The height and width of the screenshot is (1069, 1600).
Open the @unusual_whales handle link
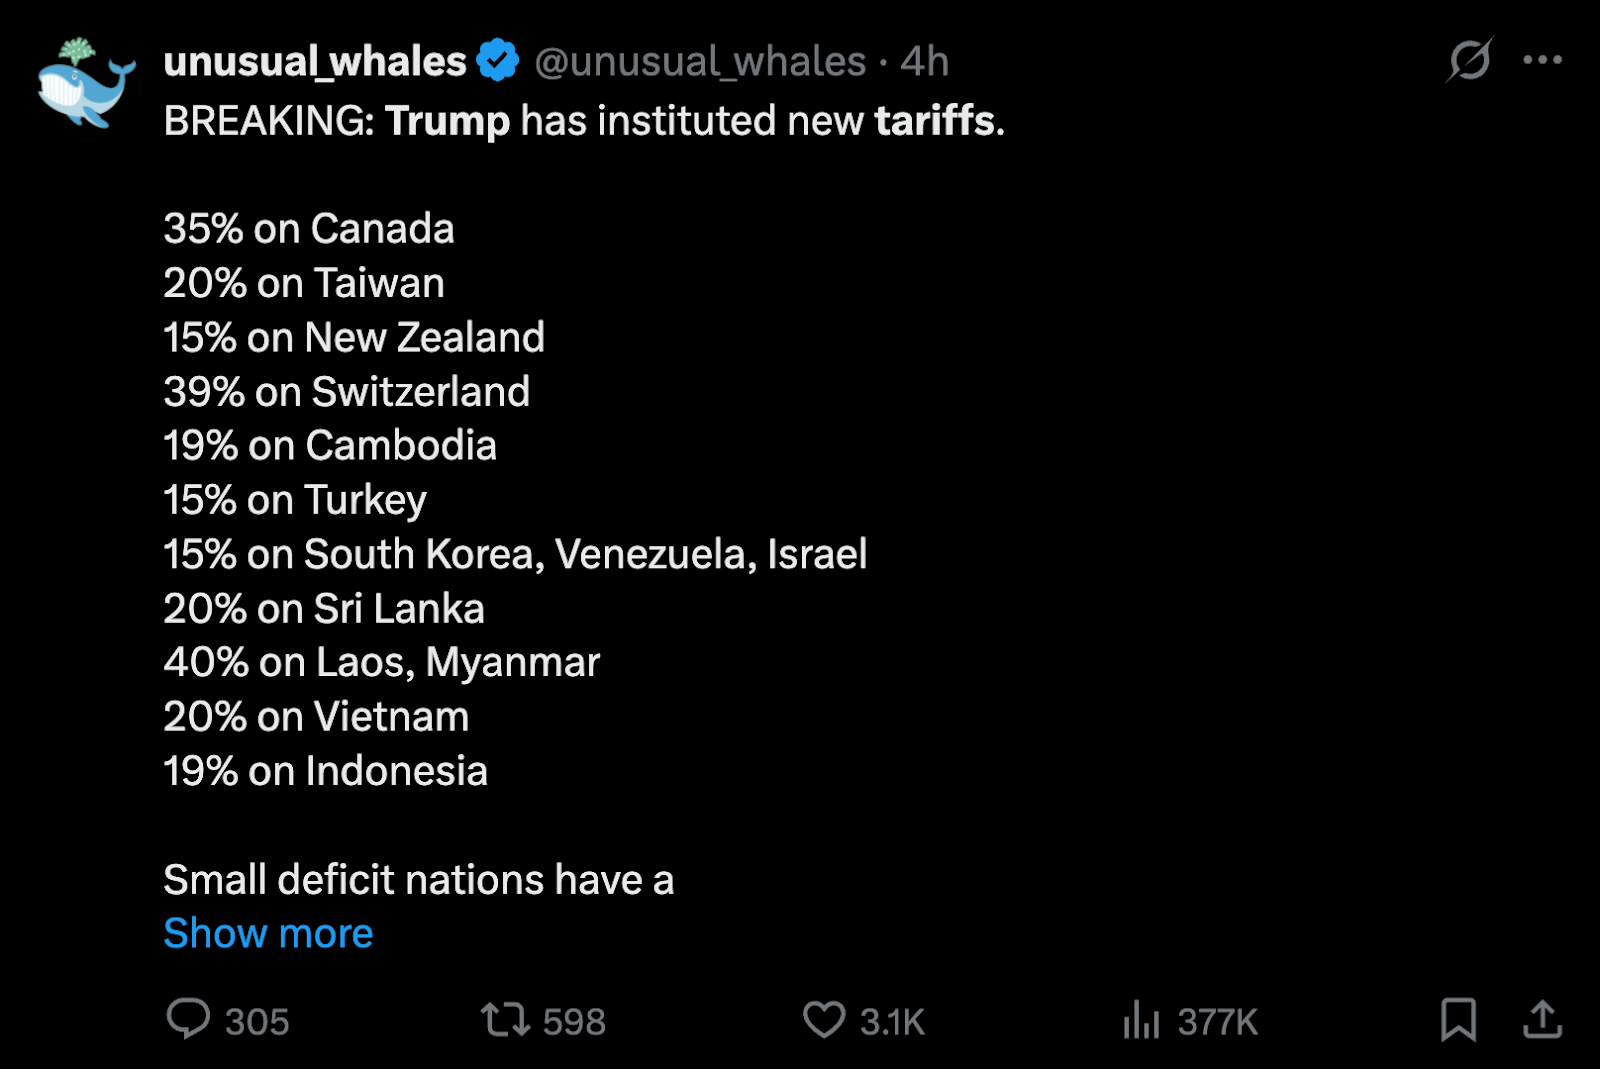pyautogui.click(x=700, y=62)
